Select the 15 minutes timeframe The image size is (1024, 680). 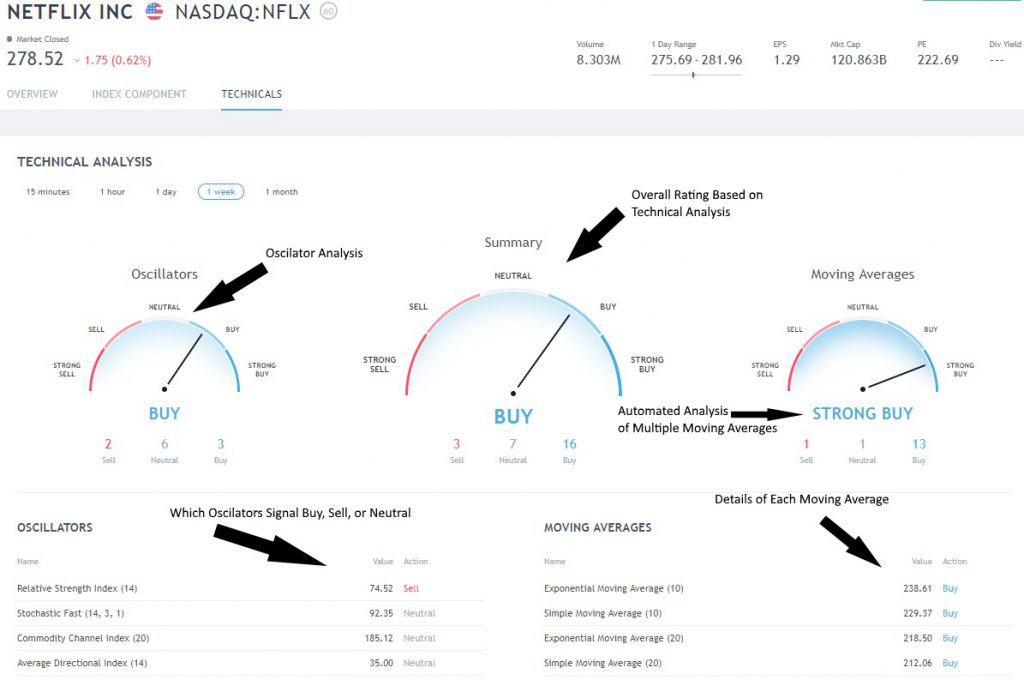pos(48,192)
